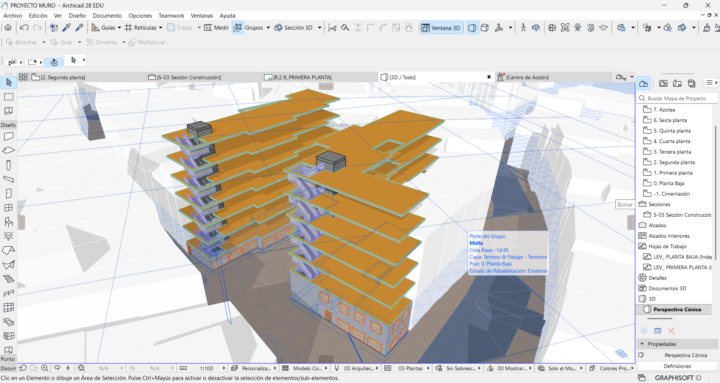The height and width of the screenshot is (383, 720).
Task: Open the 03 Plantas dropdown in bottom bar
Action: tap(408, 368)
